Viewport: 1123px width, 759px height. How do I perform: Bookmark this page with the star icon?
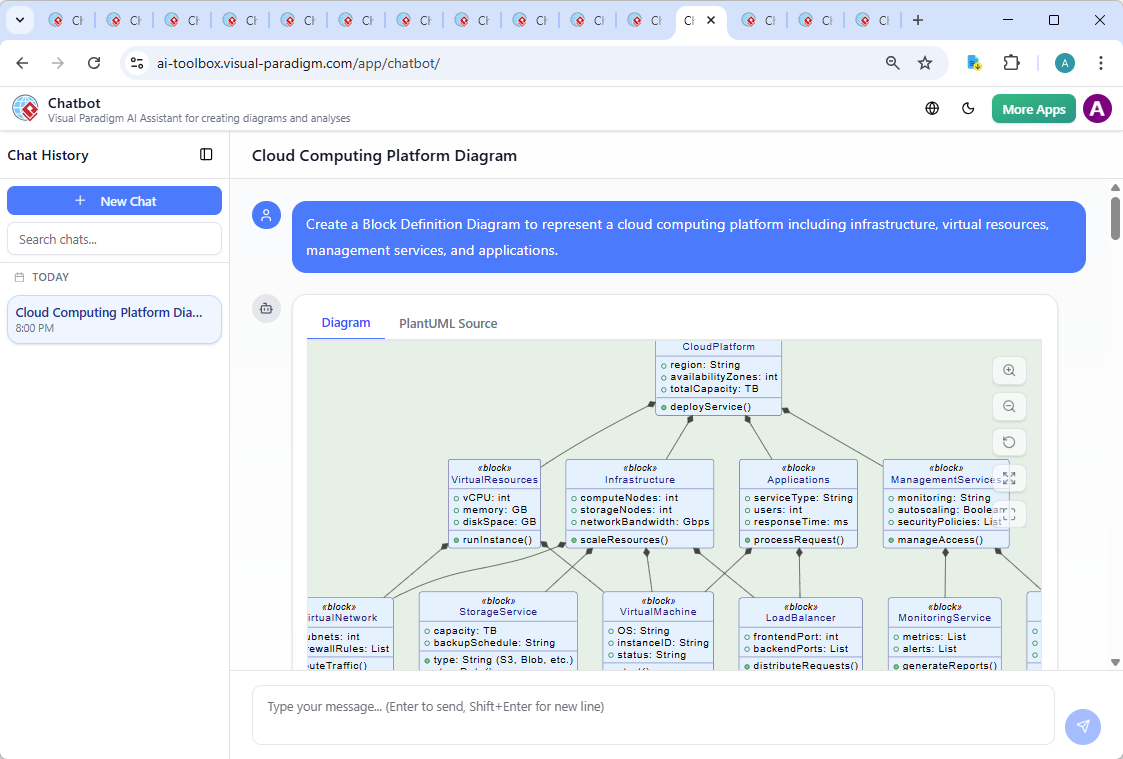pyautogui.click(x=925, y=63)
